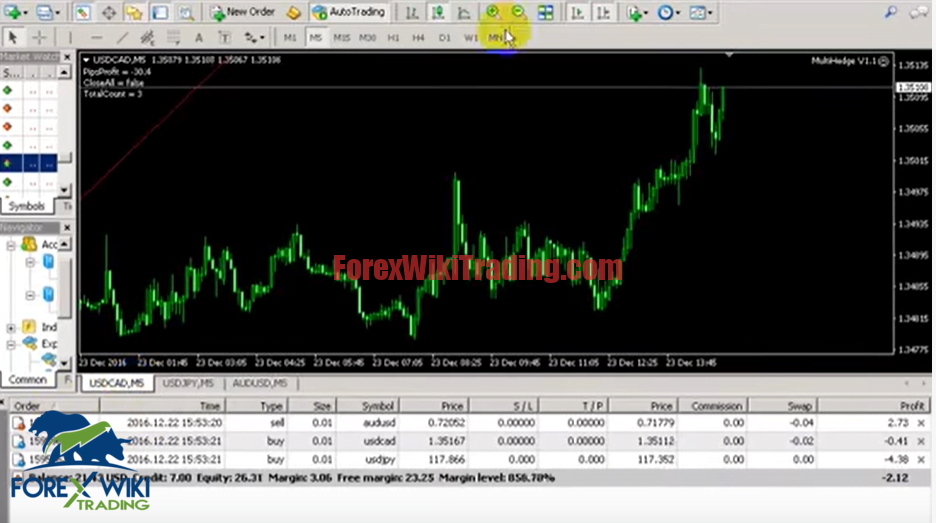Open the Data Window icon
The width and height of the screenshot is (936, 523).
(109, 12)
